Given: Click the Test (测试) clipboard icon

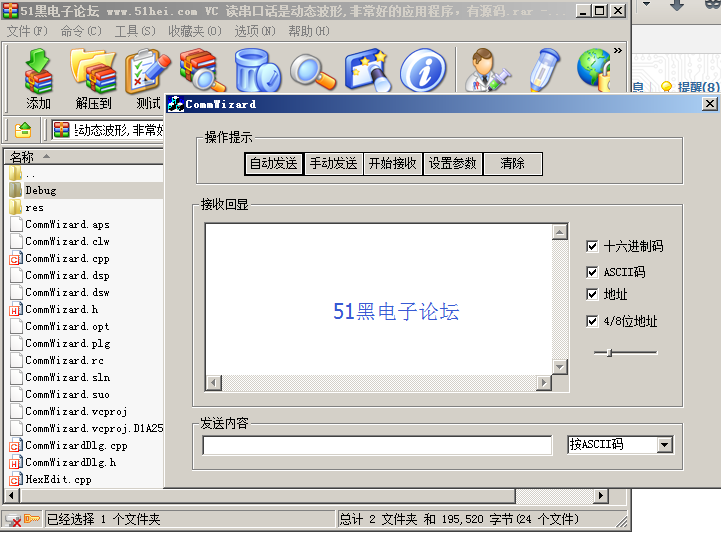Looking at the screenshot, I should tap(148, 70).
